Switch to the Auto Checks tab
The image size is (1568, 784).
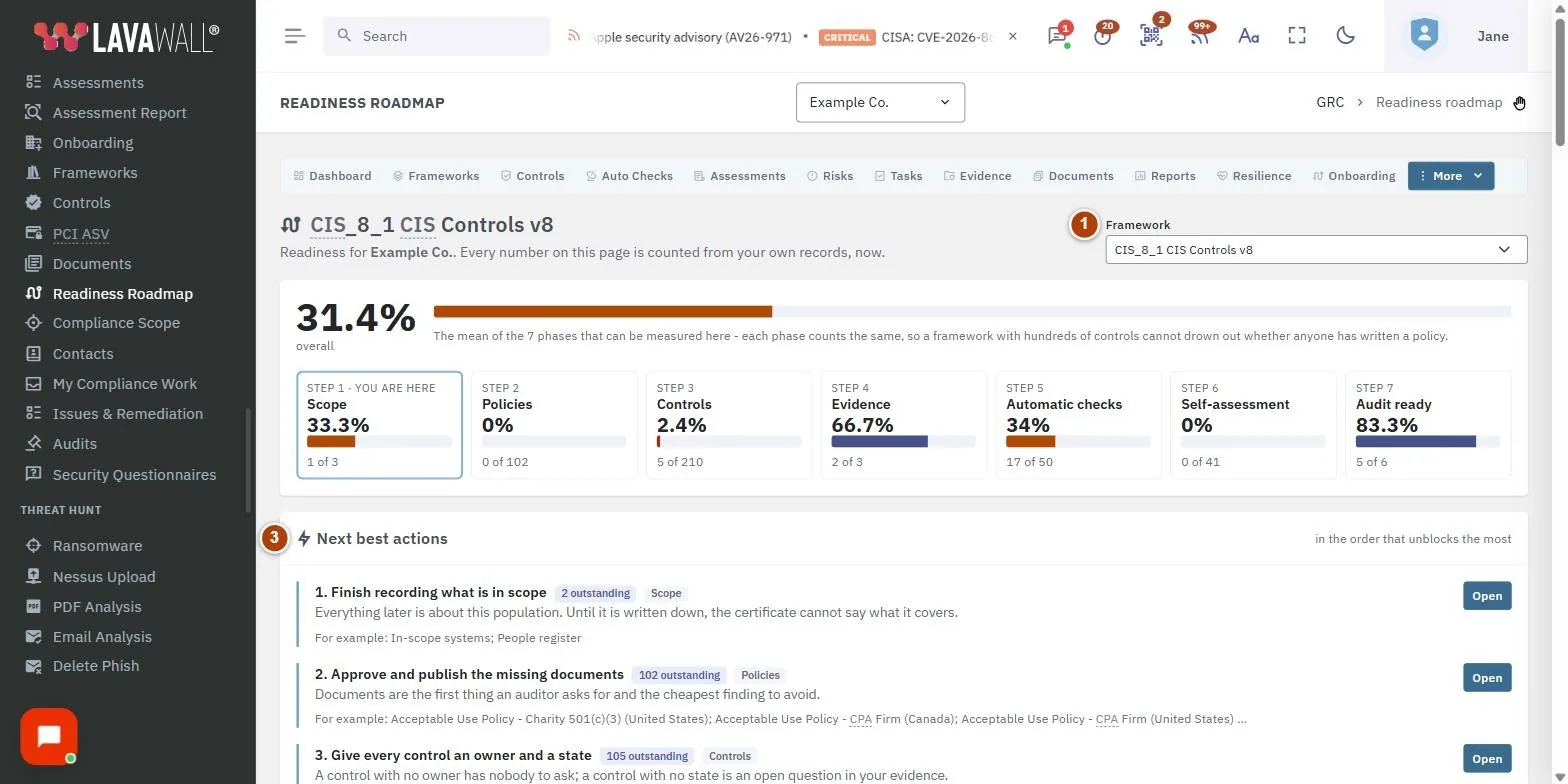point(629,176)
